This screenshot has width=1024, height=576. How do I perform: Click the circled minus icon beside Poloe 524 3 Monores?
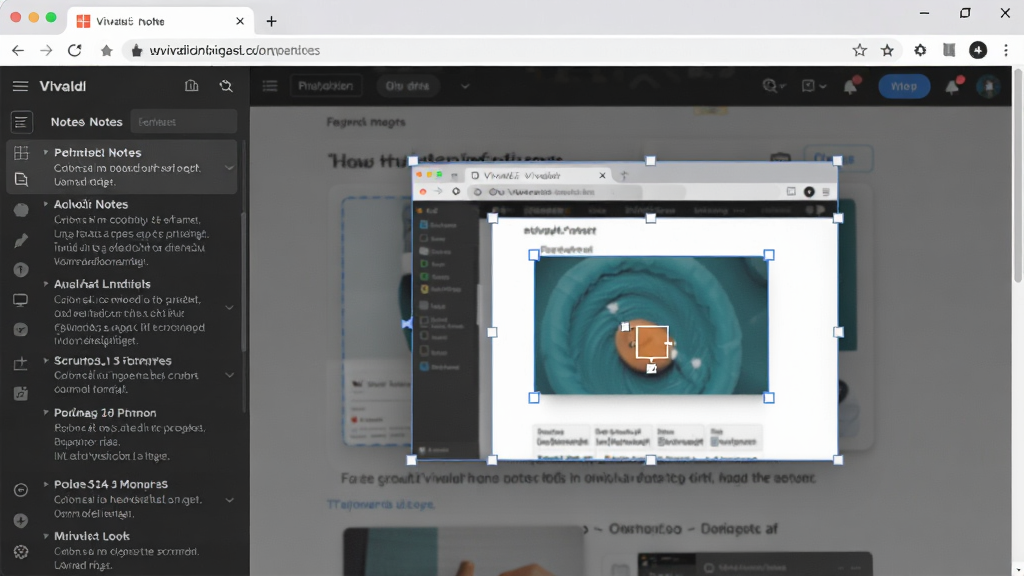(x=21, y=490)
